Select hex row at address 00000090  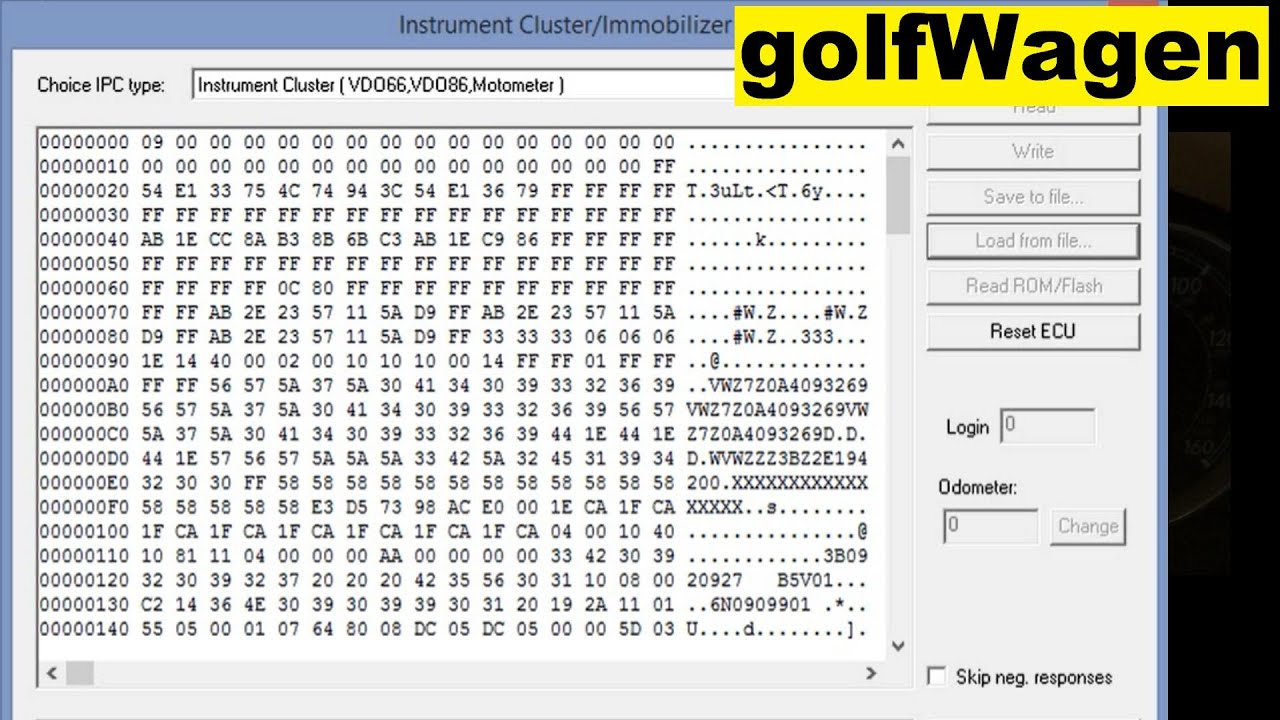(453, 362)
